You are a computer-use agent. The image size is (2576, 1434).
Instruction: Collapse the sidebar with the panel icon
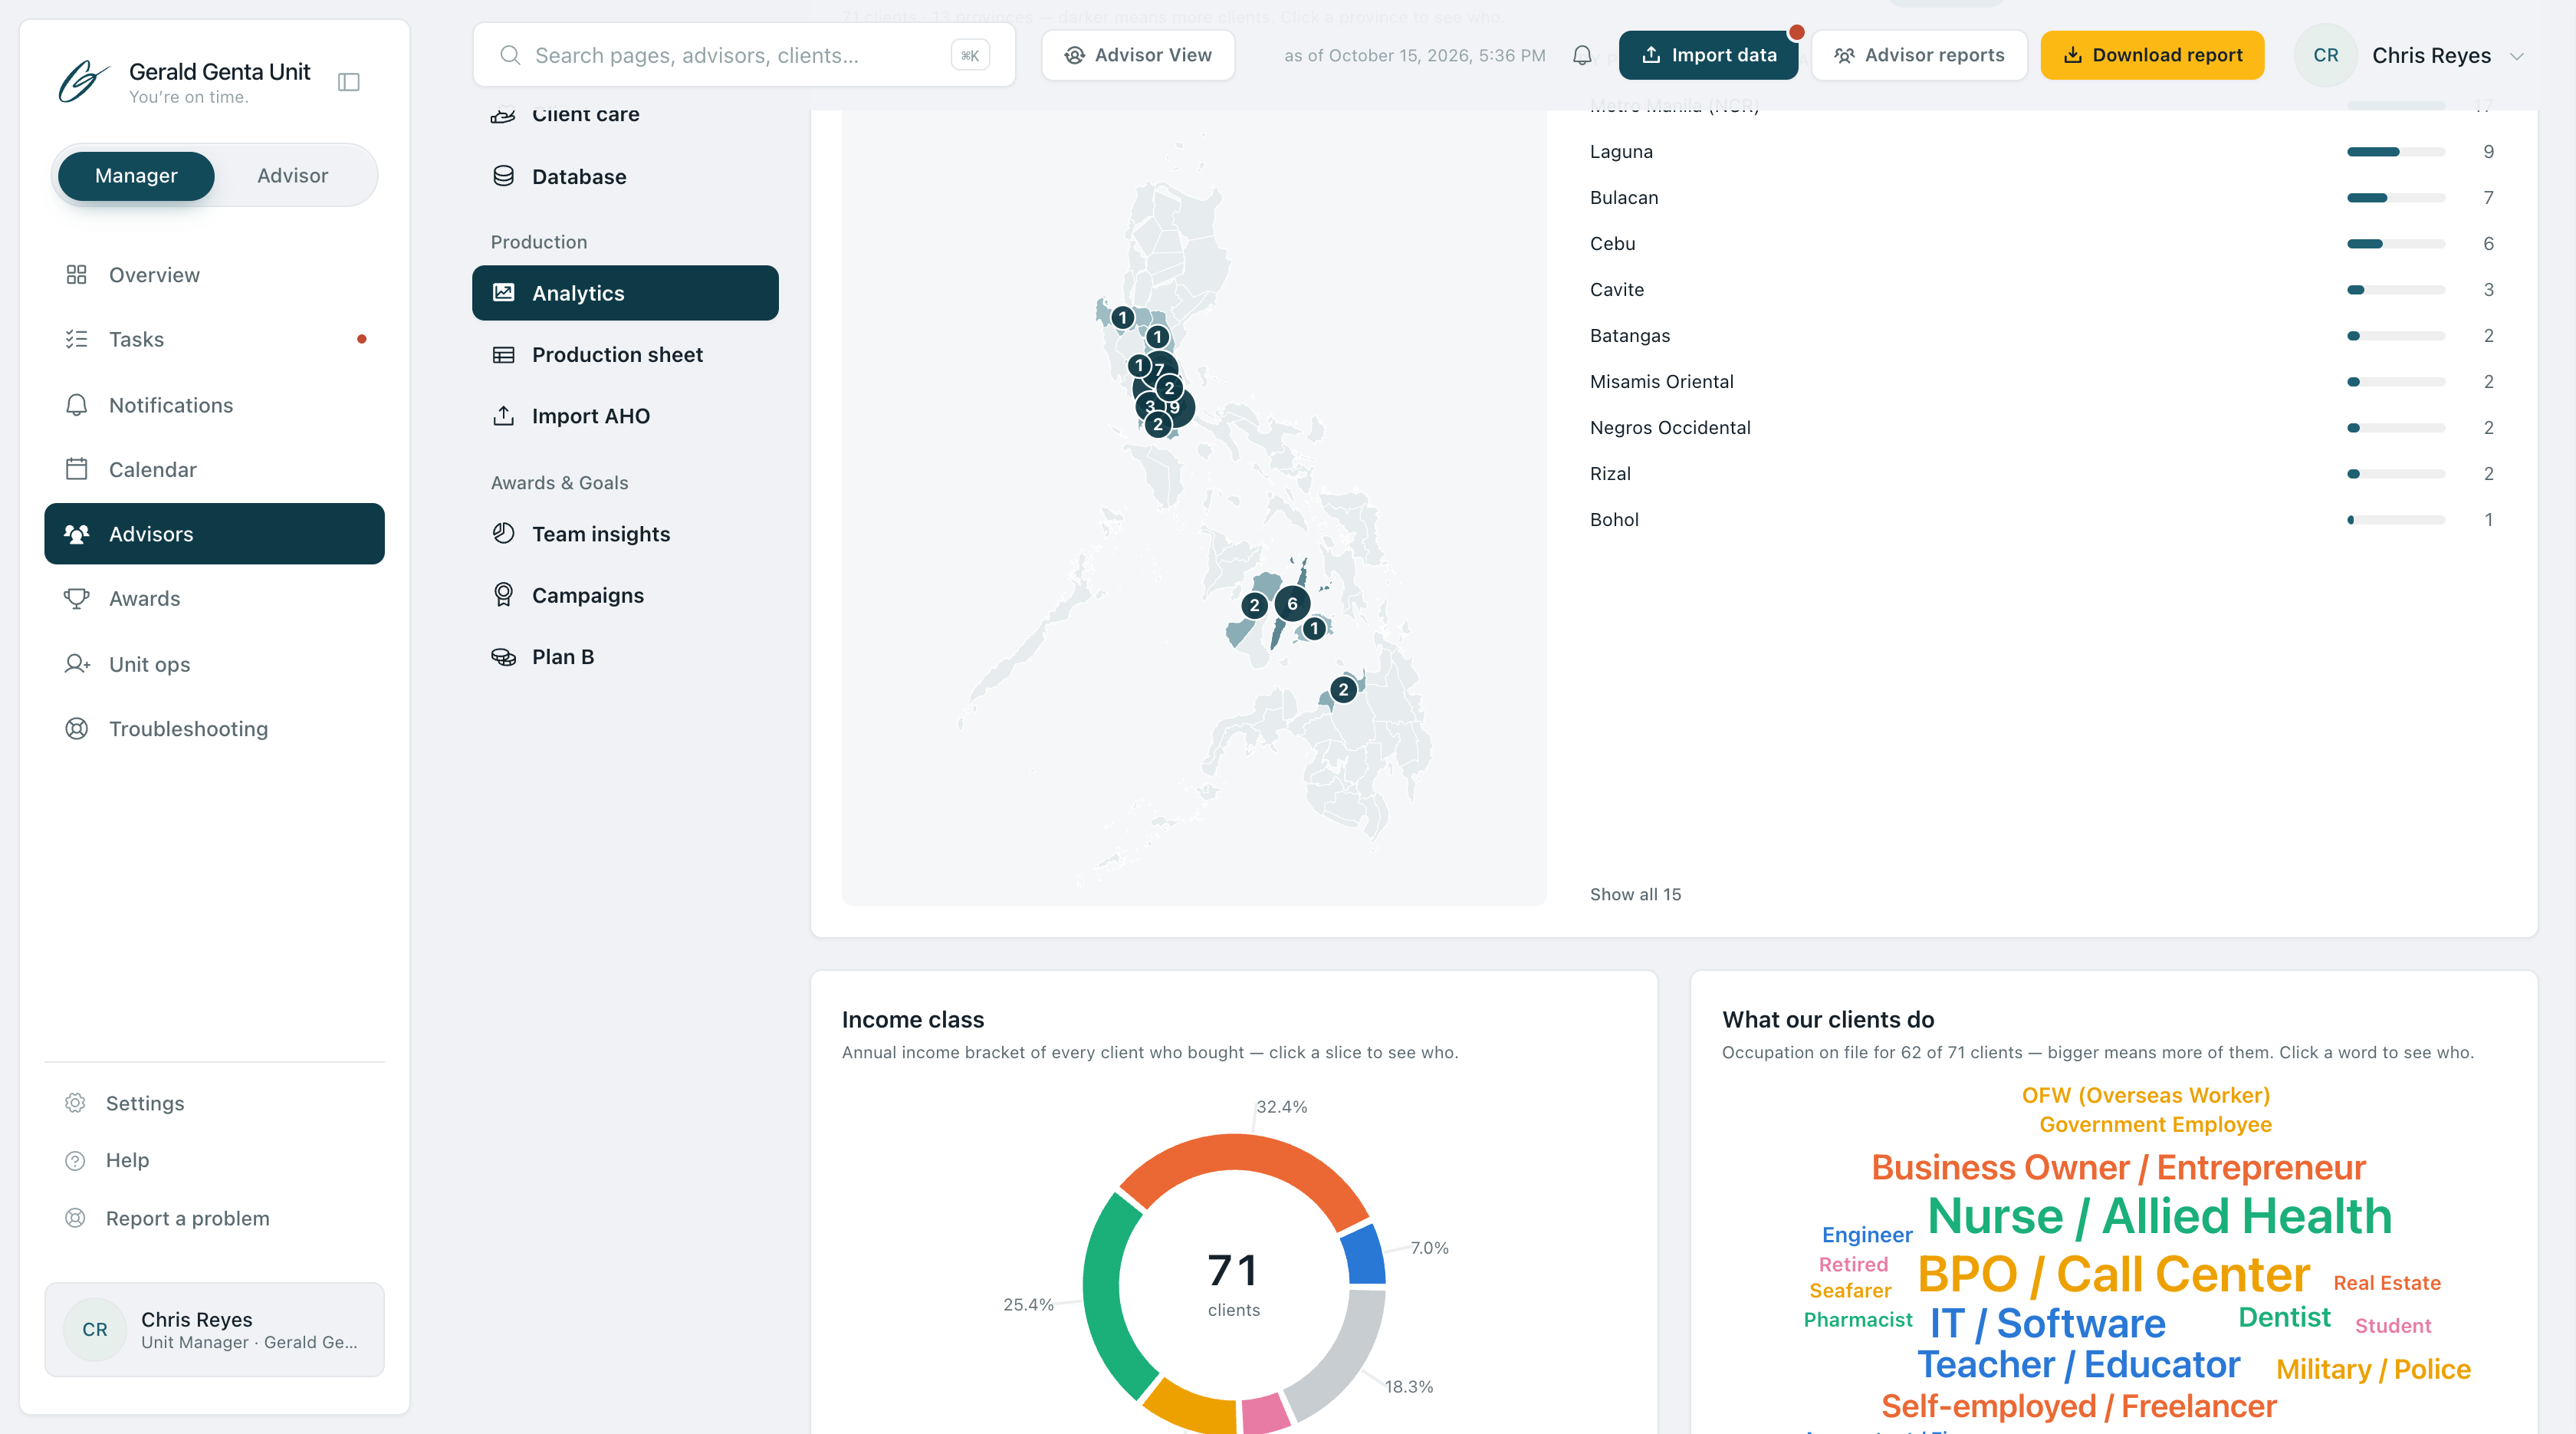[x=349, y=82]
